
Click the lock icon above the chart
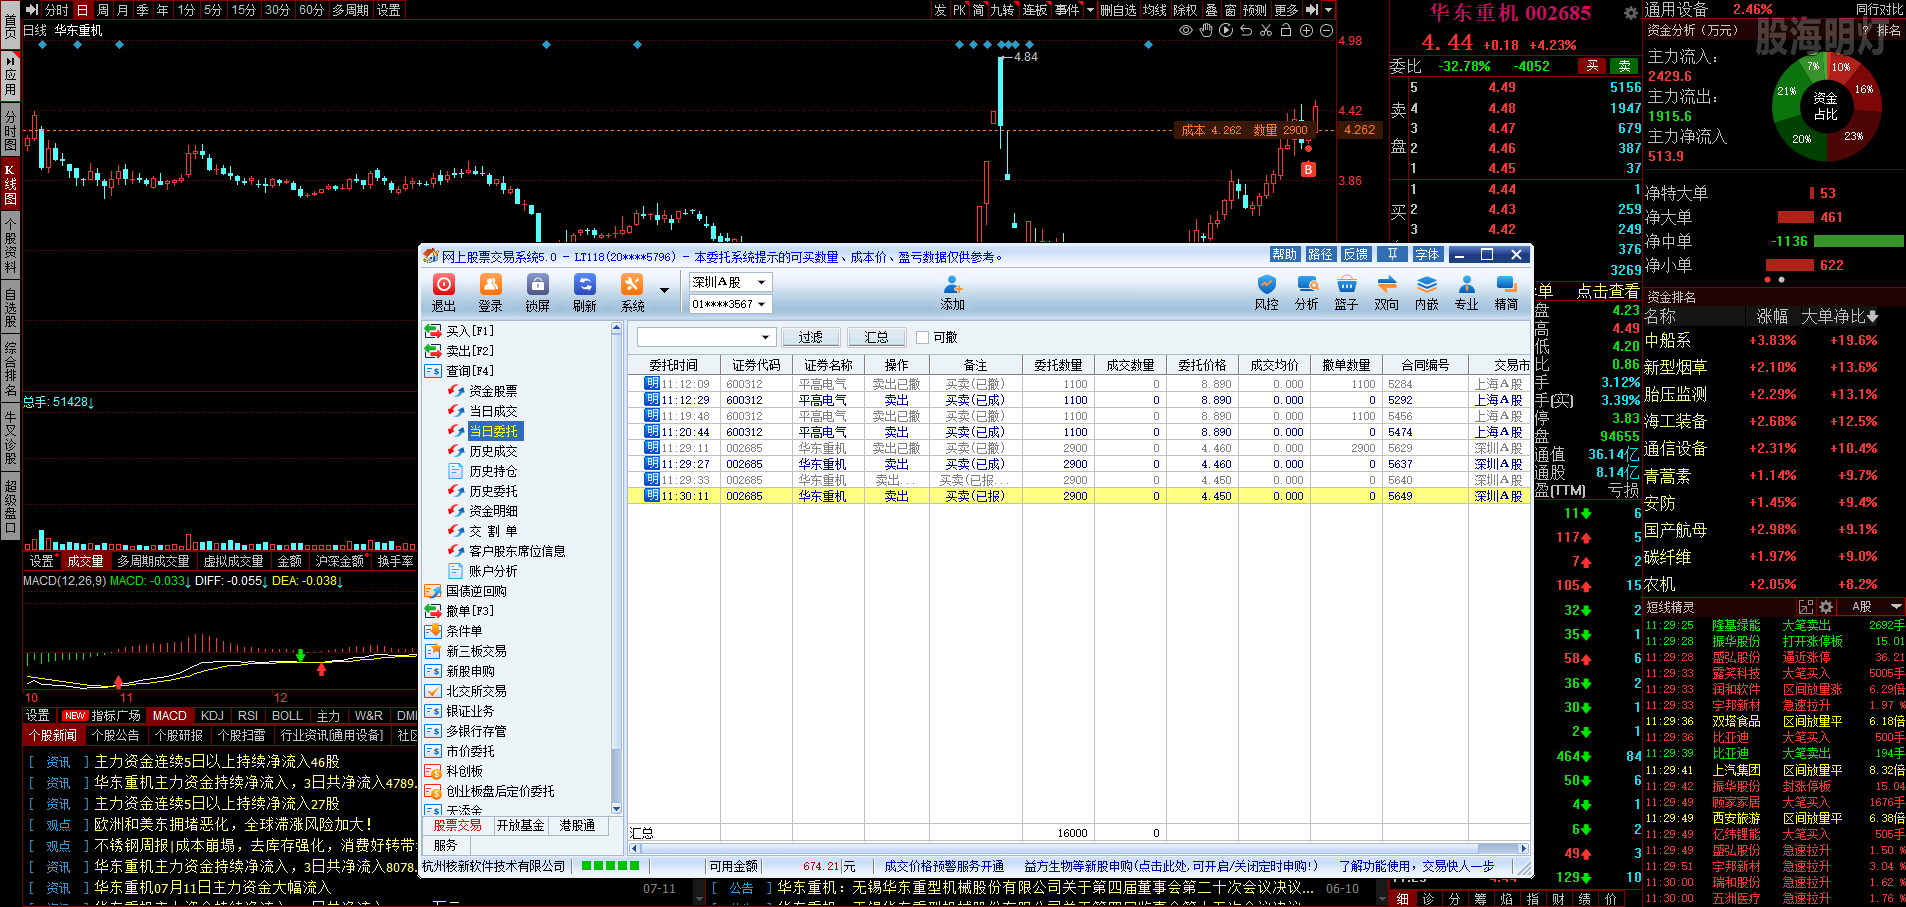pos(1286,30)
